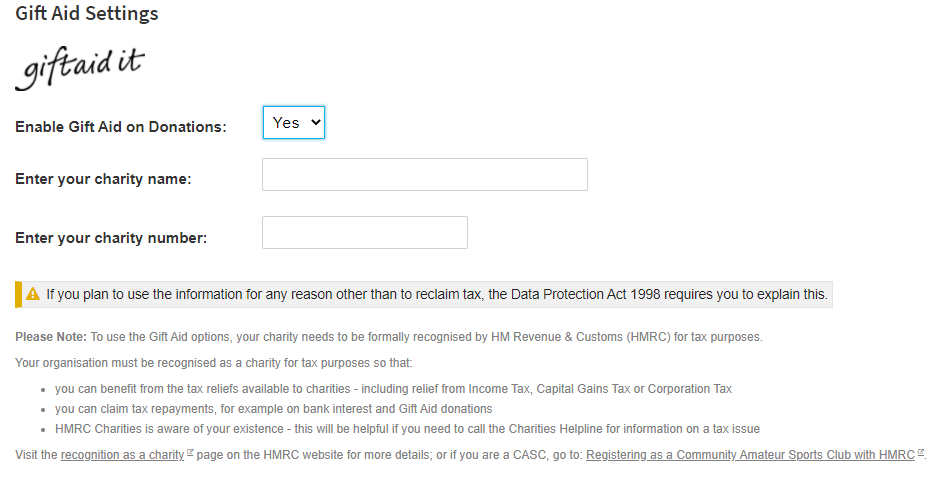Click the Data Protection Act 1998 warning message
The height and width of the screenshot is (482, 939).
pyautogui.click(x=436, y=294)
